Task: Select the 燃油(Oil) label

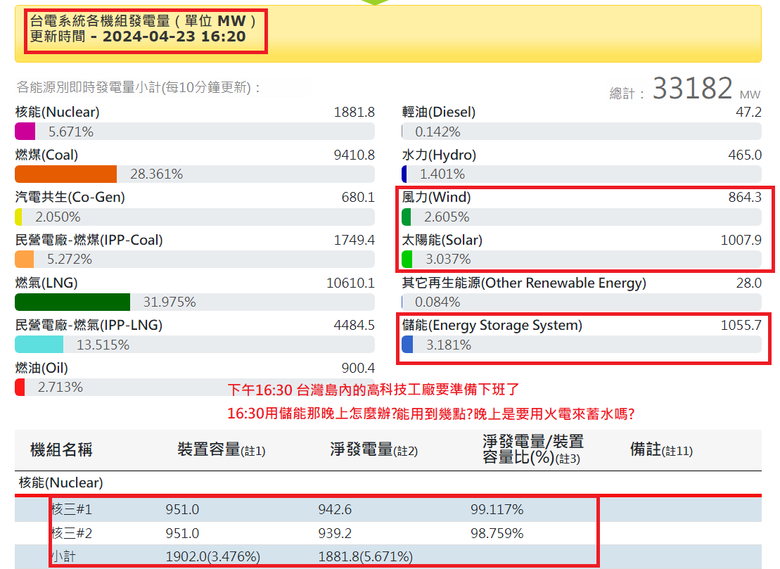Action: (x=41, y=368)
